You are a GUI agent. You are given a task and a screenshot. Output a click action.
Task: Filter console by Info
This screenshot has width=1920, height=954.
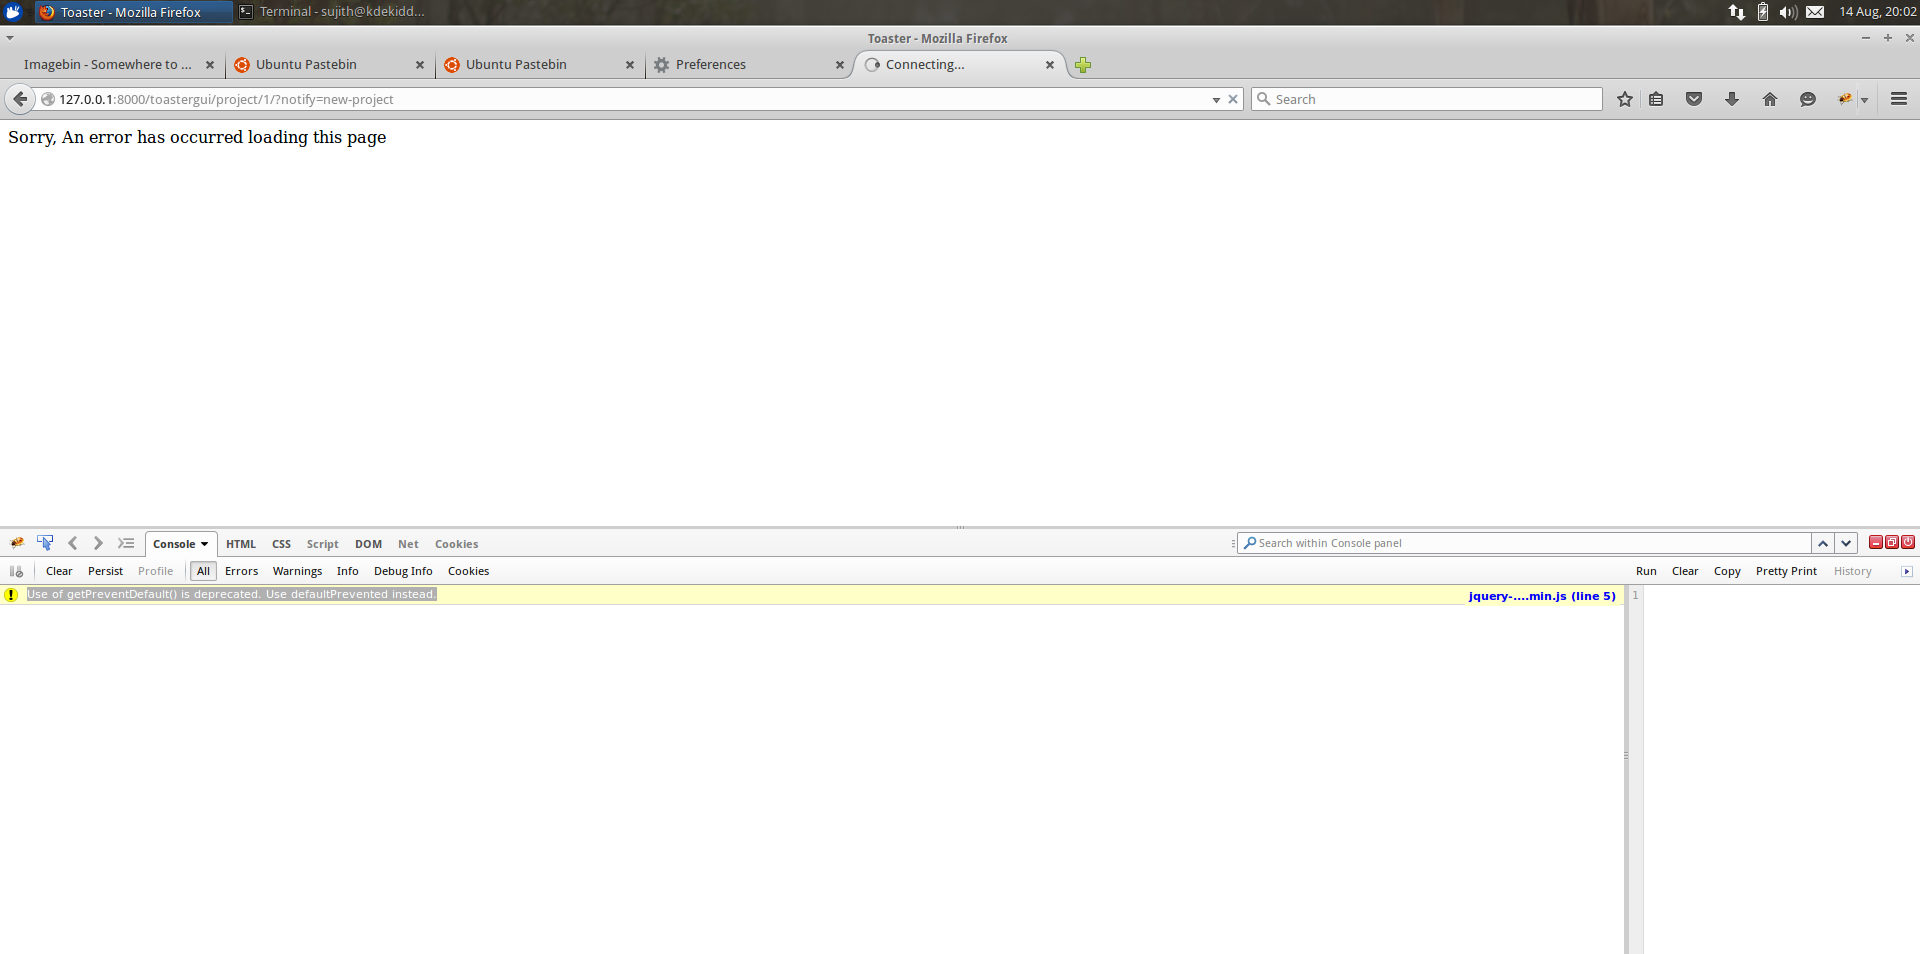[347, 571]
